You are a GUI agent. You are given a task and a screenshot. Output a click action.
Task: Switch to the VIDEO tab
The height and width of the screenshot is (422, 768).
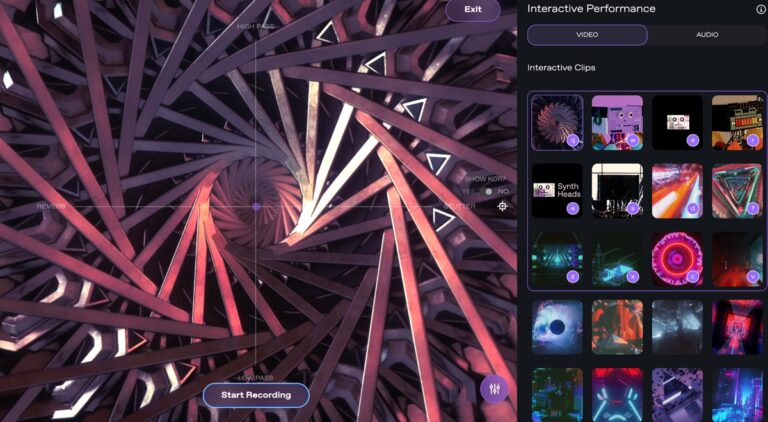[x=587, y=35]
